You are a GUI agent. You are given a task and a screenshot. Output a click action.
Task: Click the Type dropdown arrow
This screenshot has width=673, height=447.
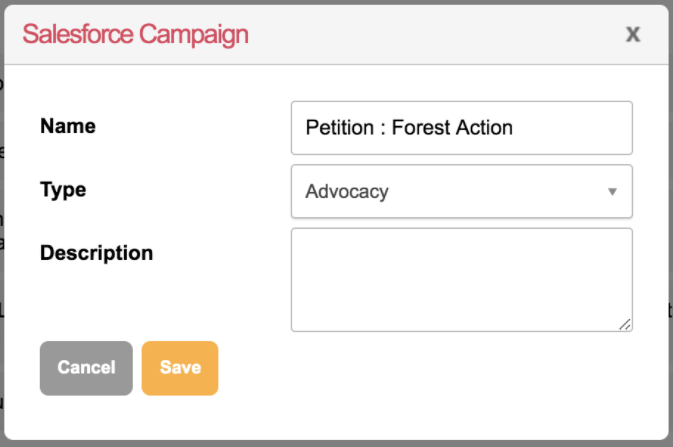point(612,191)
